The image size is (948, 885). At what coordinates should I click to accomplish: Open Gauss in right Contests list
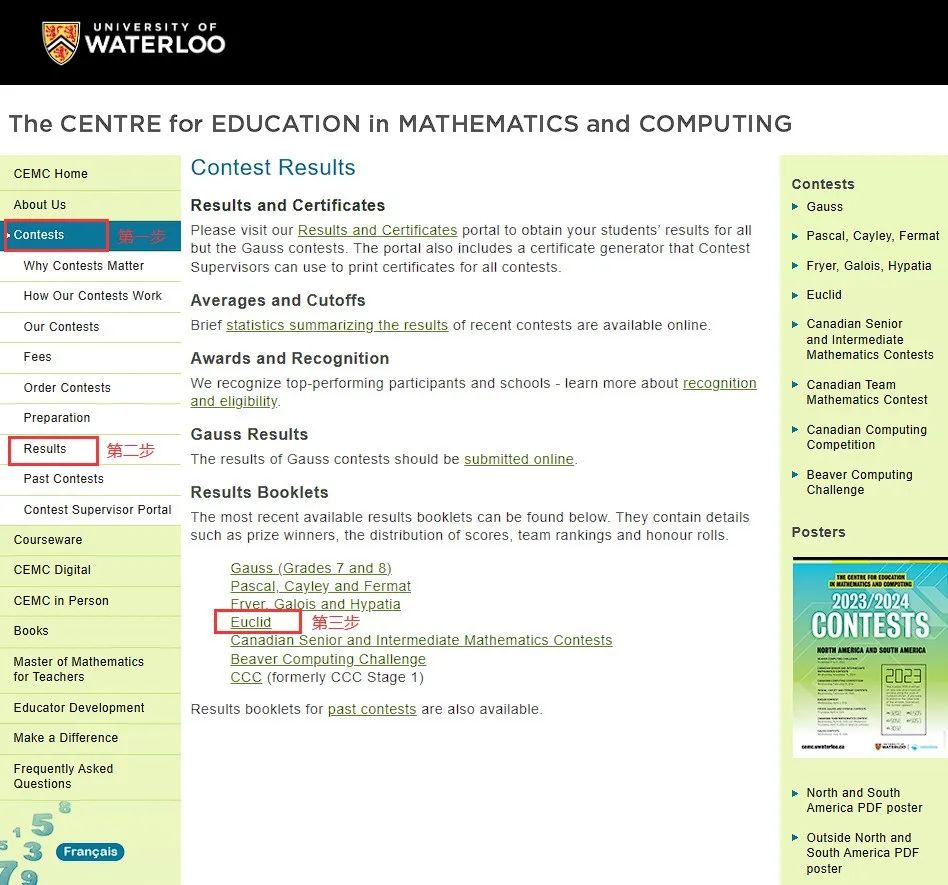click(824, 207)
